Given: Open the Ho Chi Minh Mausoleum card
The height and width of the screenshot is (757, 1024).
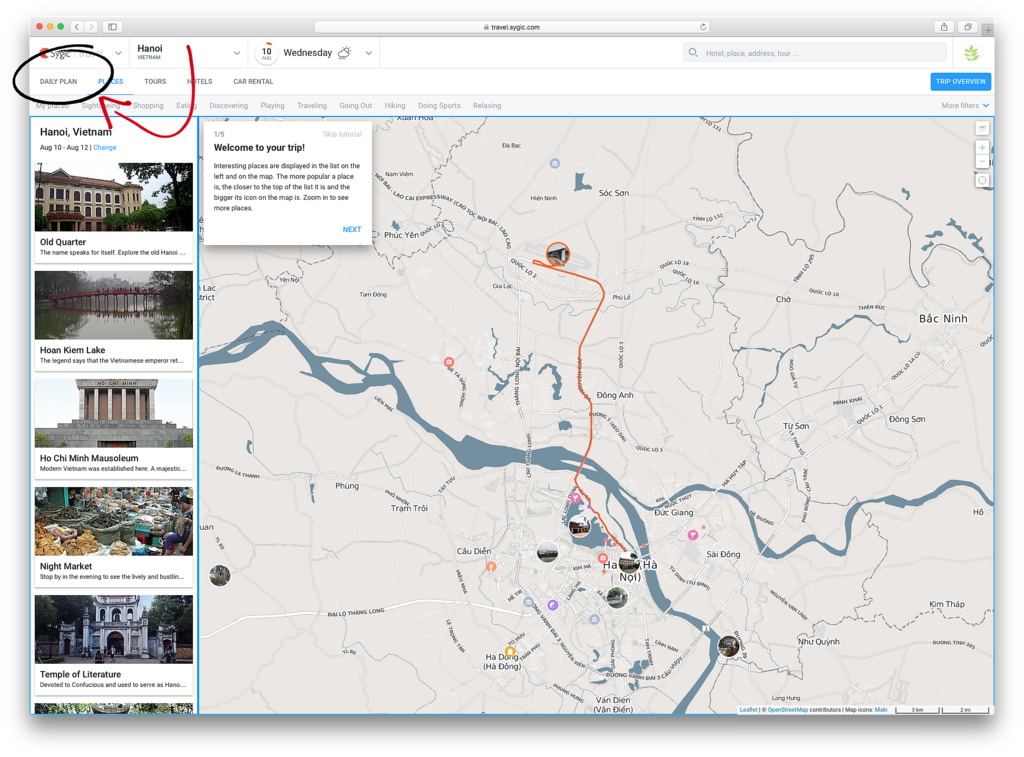Looking at the screenshot, I should tap(114, 428).
